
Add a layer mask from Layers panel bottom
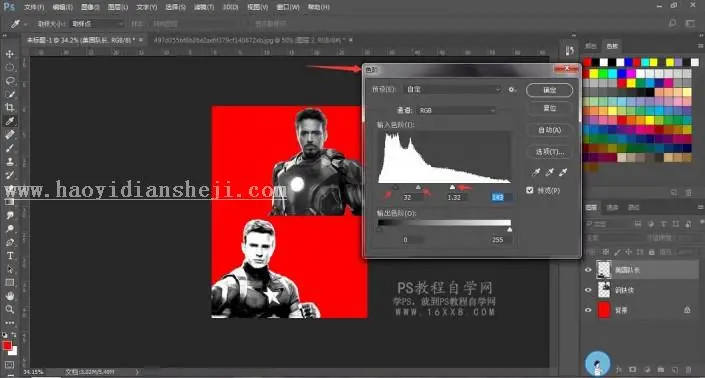[633, 369]
